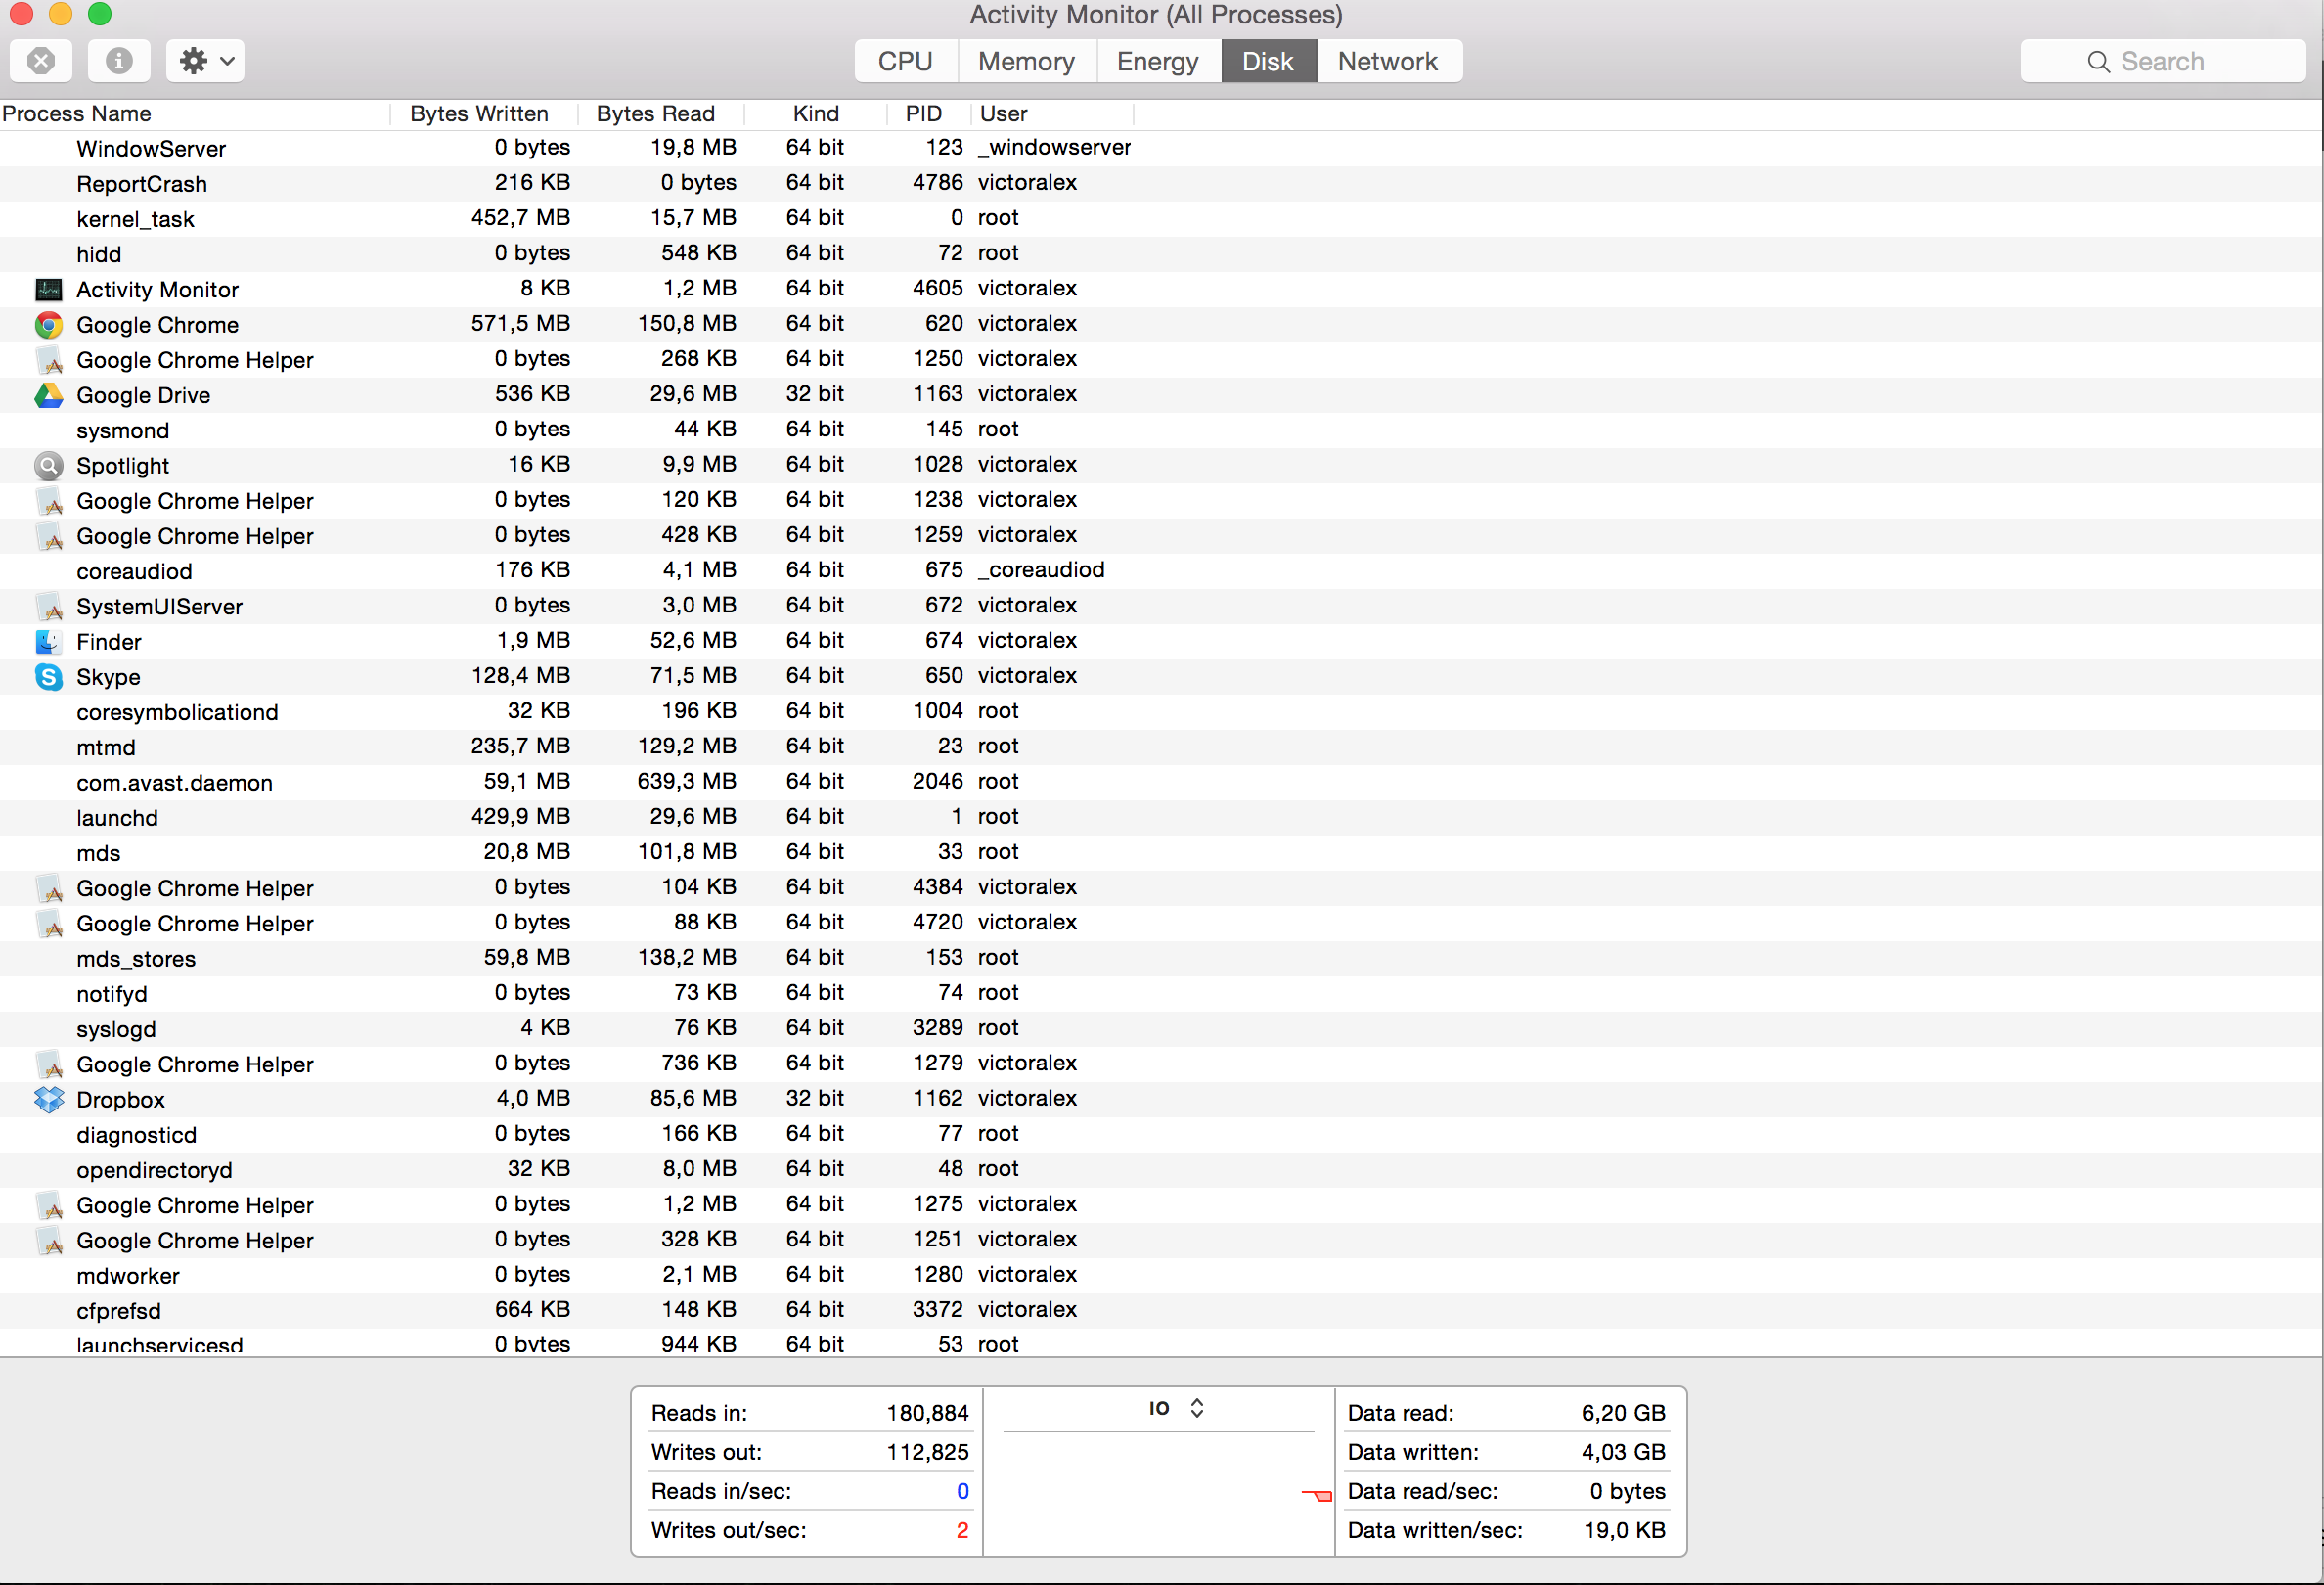Open the gear action menu dropdown

click(x=206, y=61)
